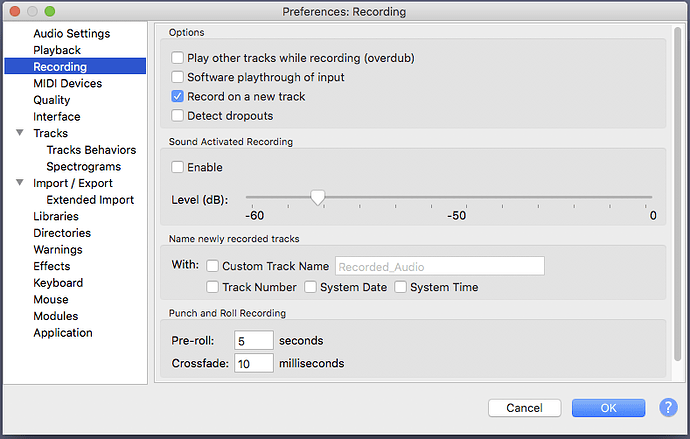Go to Spectrograms preferences

click(x=83, y=166)
